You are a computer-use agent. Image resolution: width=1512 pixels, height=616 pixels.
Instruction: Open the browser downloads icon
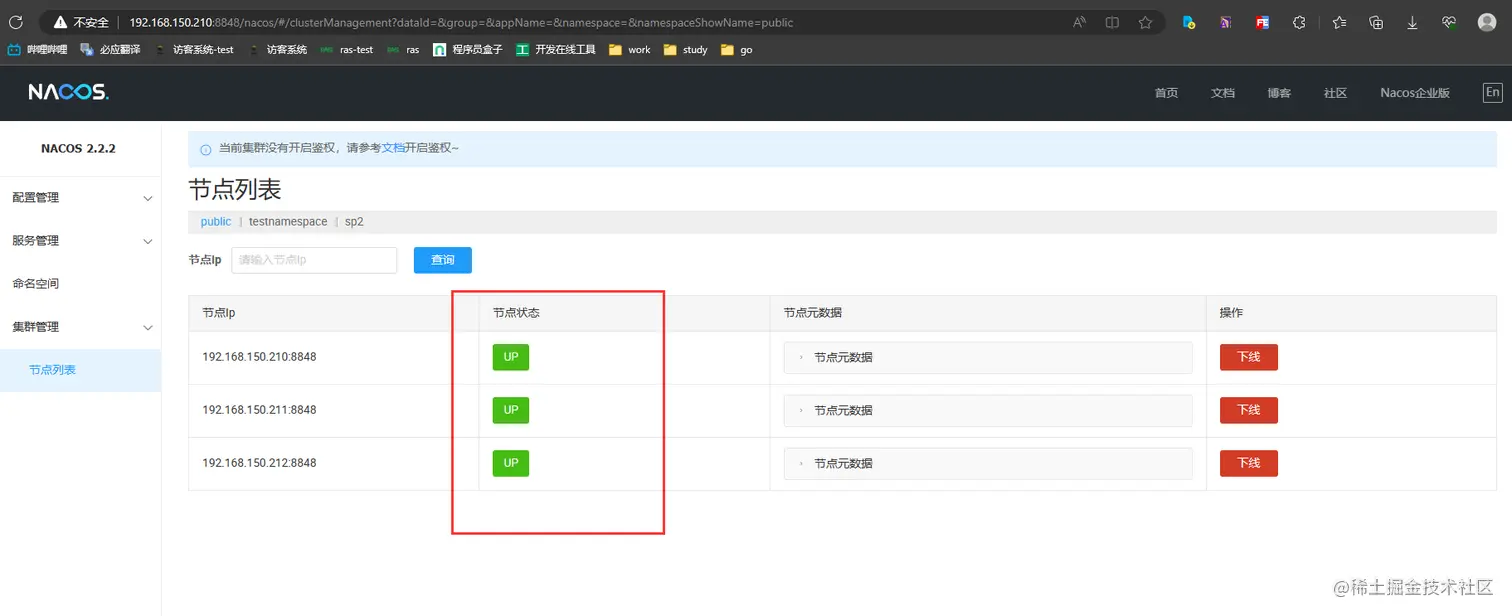(1412, 22)
